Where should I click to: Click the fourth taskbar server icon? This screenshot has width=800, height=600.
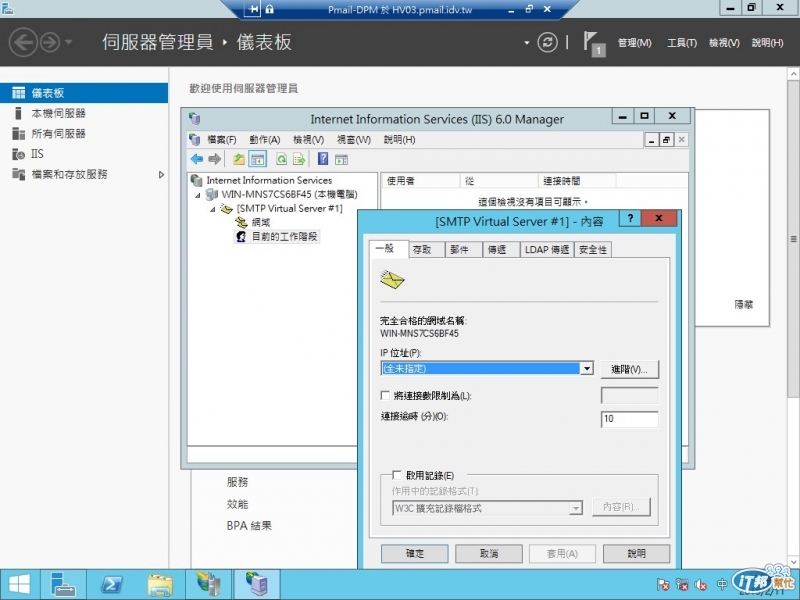tap(208, 585)
